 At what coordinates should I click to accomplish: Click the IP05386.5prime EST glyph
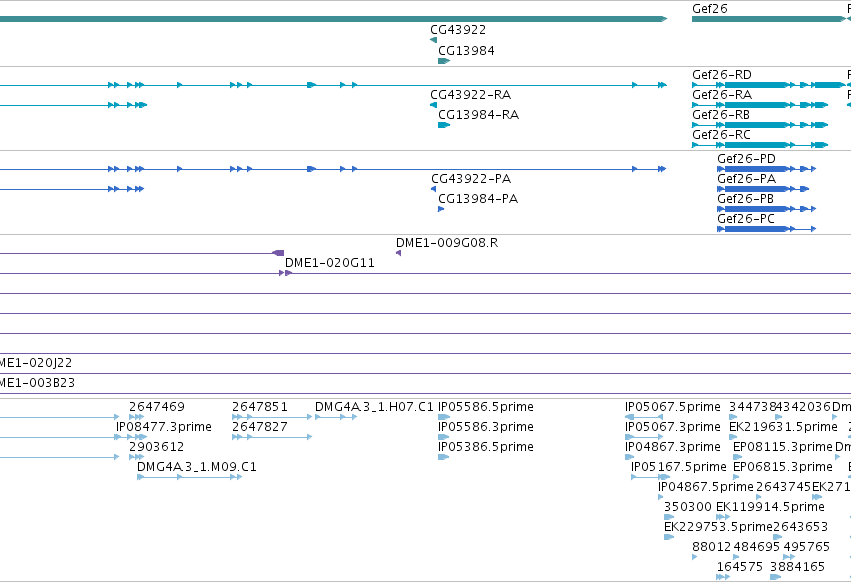pyautogui.click(x=444, y=457)
